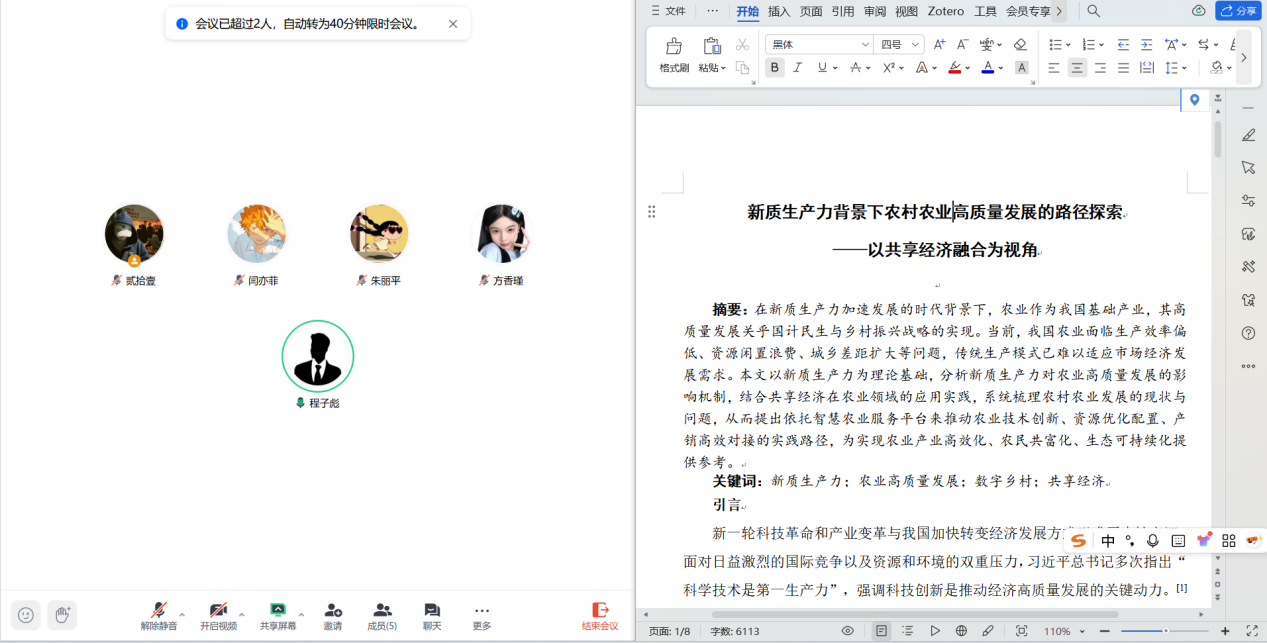Click the clear formatting eraser icon
The width and height of the screenshot is (1267, 643).
click(x=1020, y=45)
